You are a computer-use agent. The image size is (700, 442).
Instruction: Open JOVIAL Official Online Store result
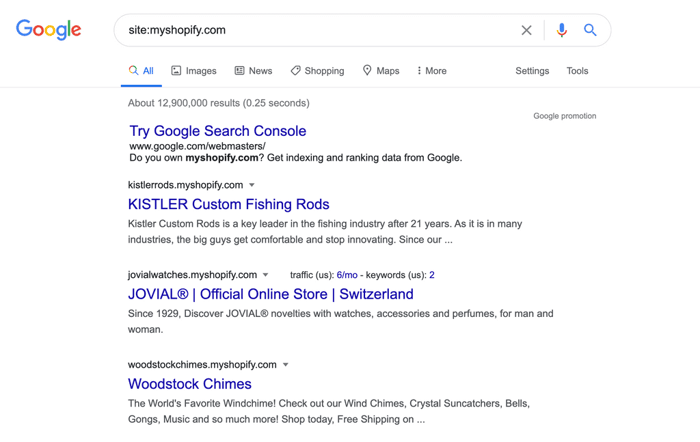271,294
